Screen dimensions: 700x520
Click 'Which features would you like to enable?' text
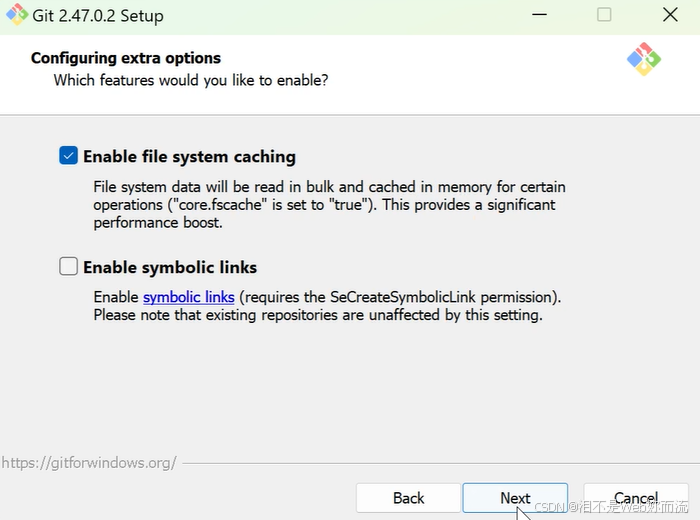(191, 80)
